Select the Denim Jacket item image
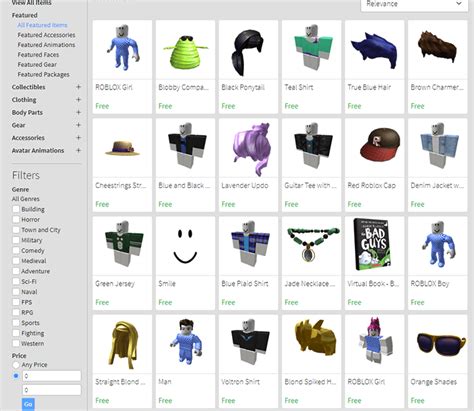Image resolution: width=474 pixels, height=411 pixels. tap(437, 148)
